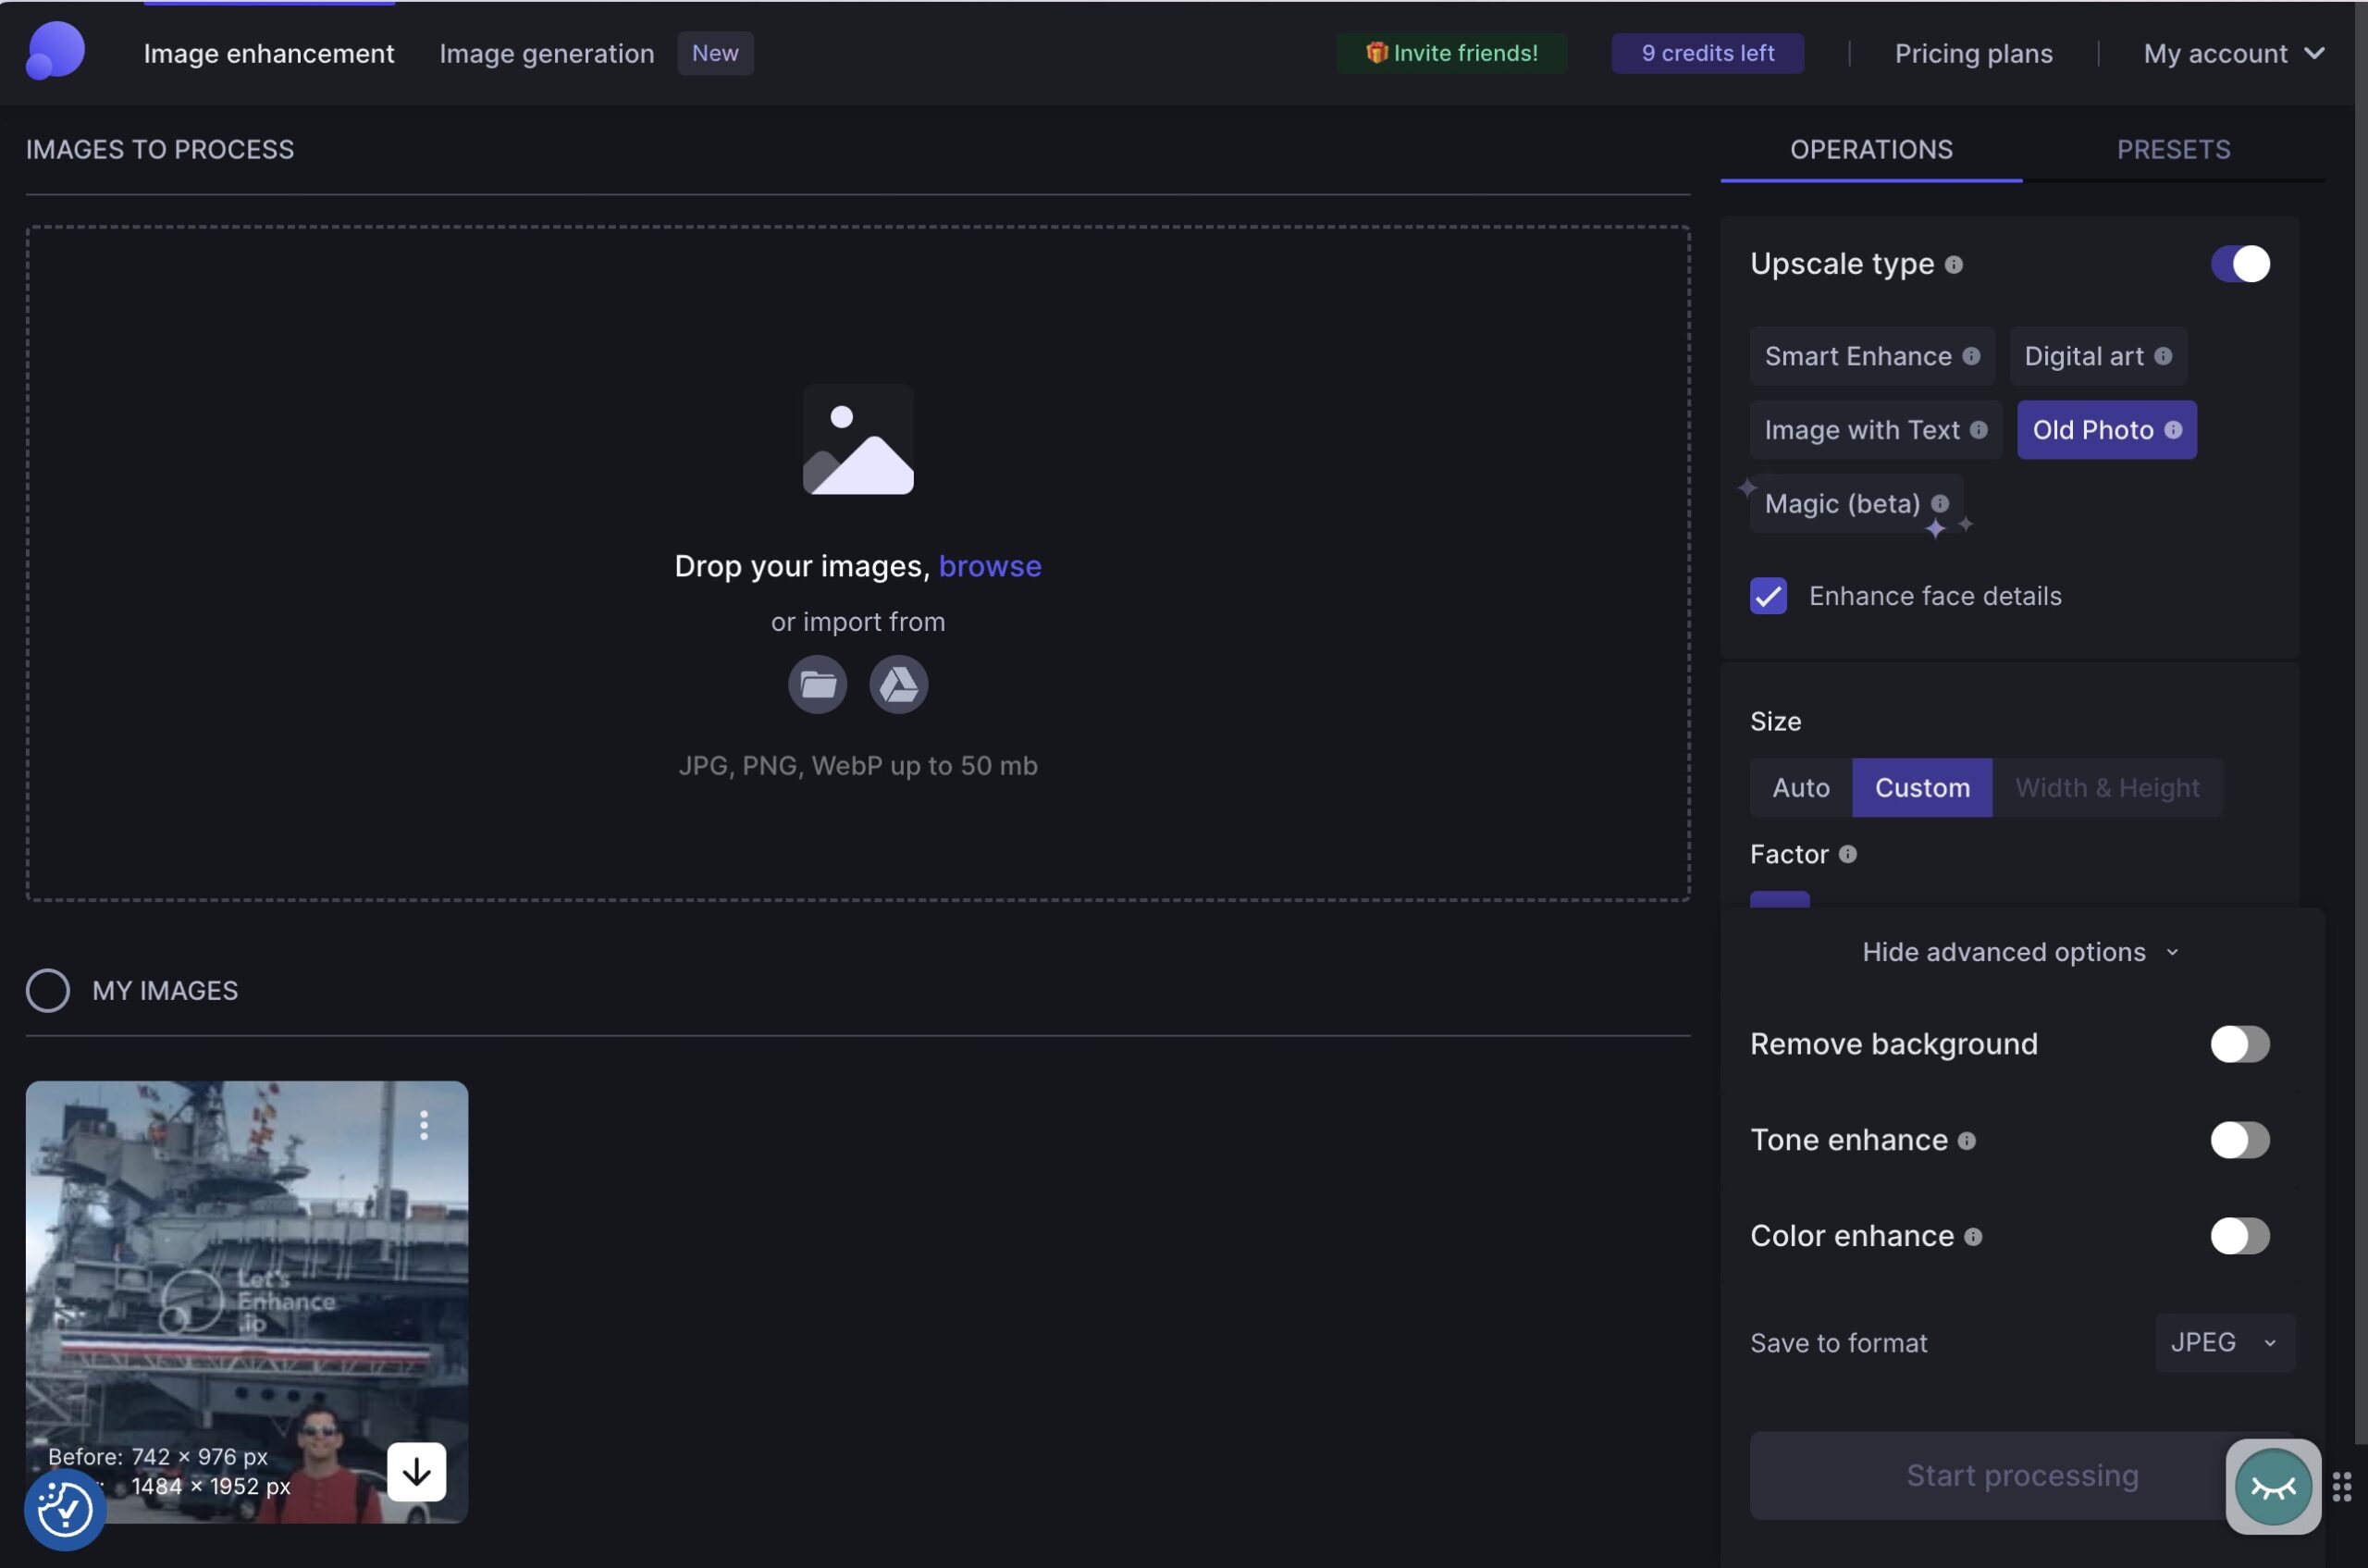This screenshot has width=2368, height=1568.
Task: Import images from local folder icon
Action: (817, 685)
